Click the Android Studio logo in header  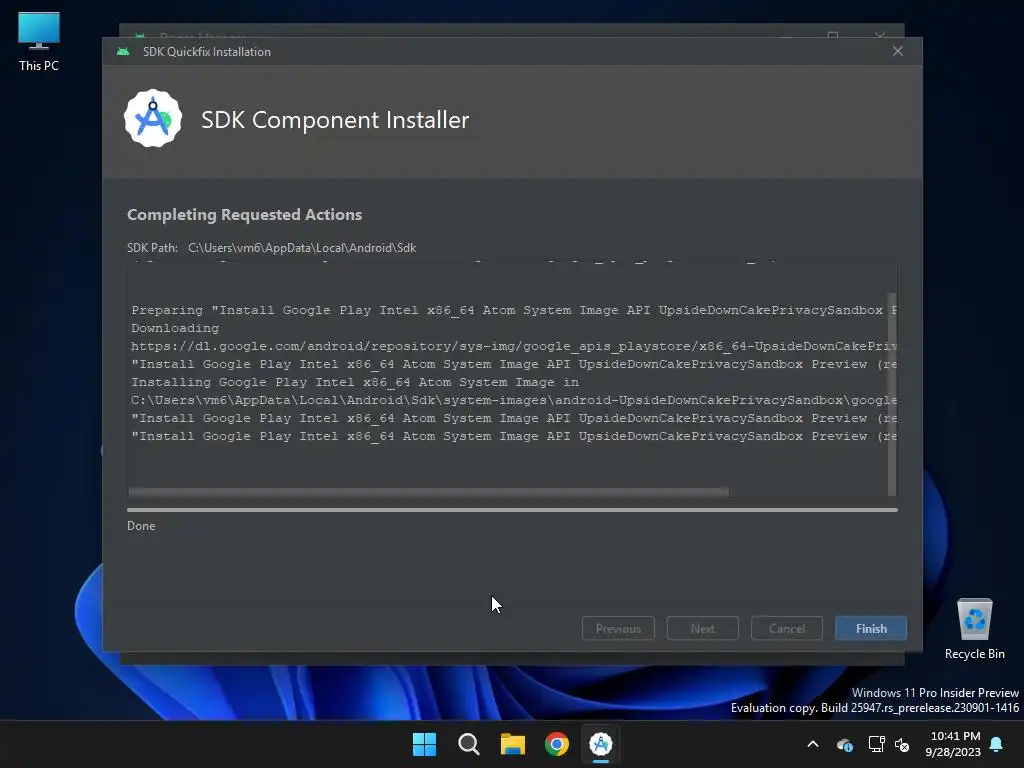tap(153, 118)
